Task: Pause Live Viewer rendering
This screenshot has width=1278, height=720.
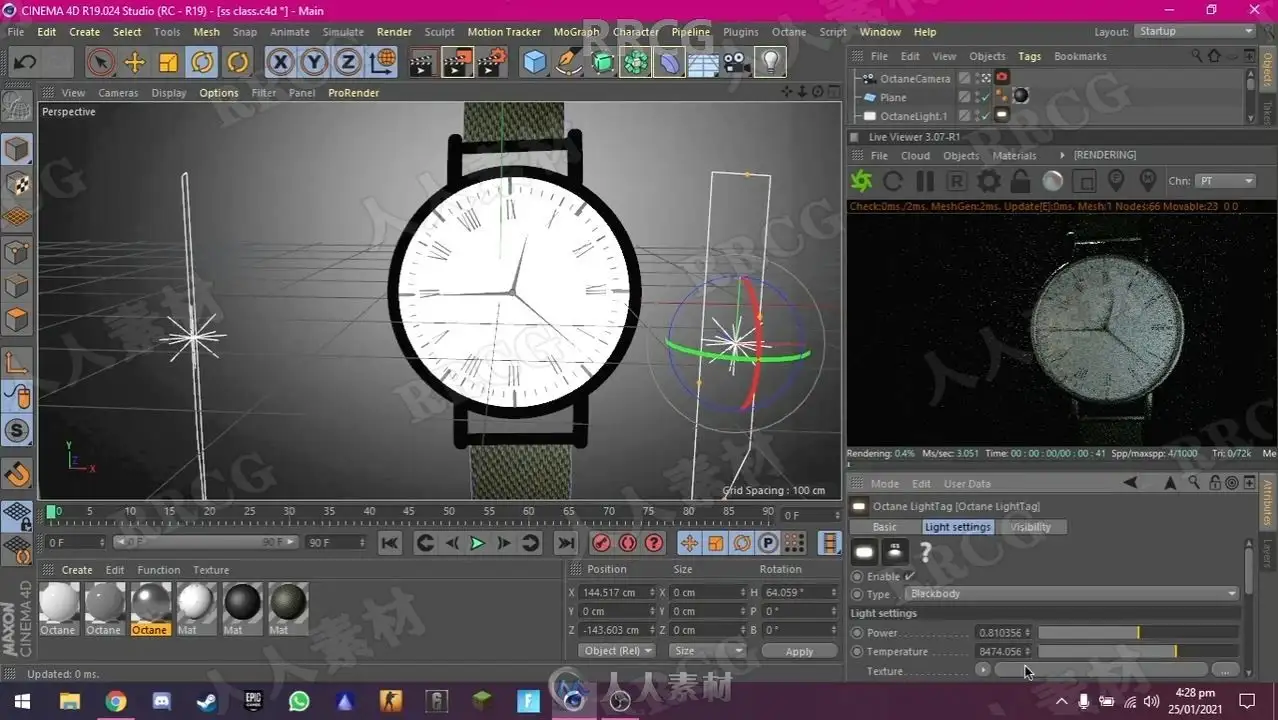Action: click(x=925, y=181)
